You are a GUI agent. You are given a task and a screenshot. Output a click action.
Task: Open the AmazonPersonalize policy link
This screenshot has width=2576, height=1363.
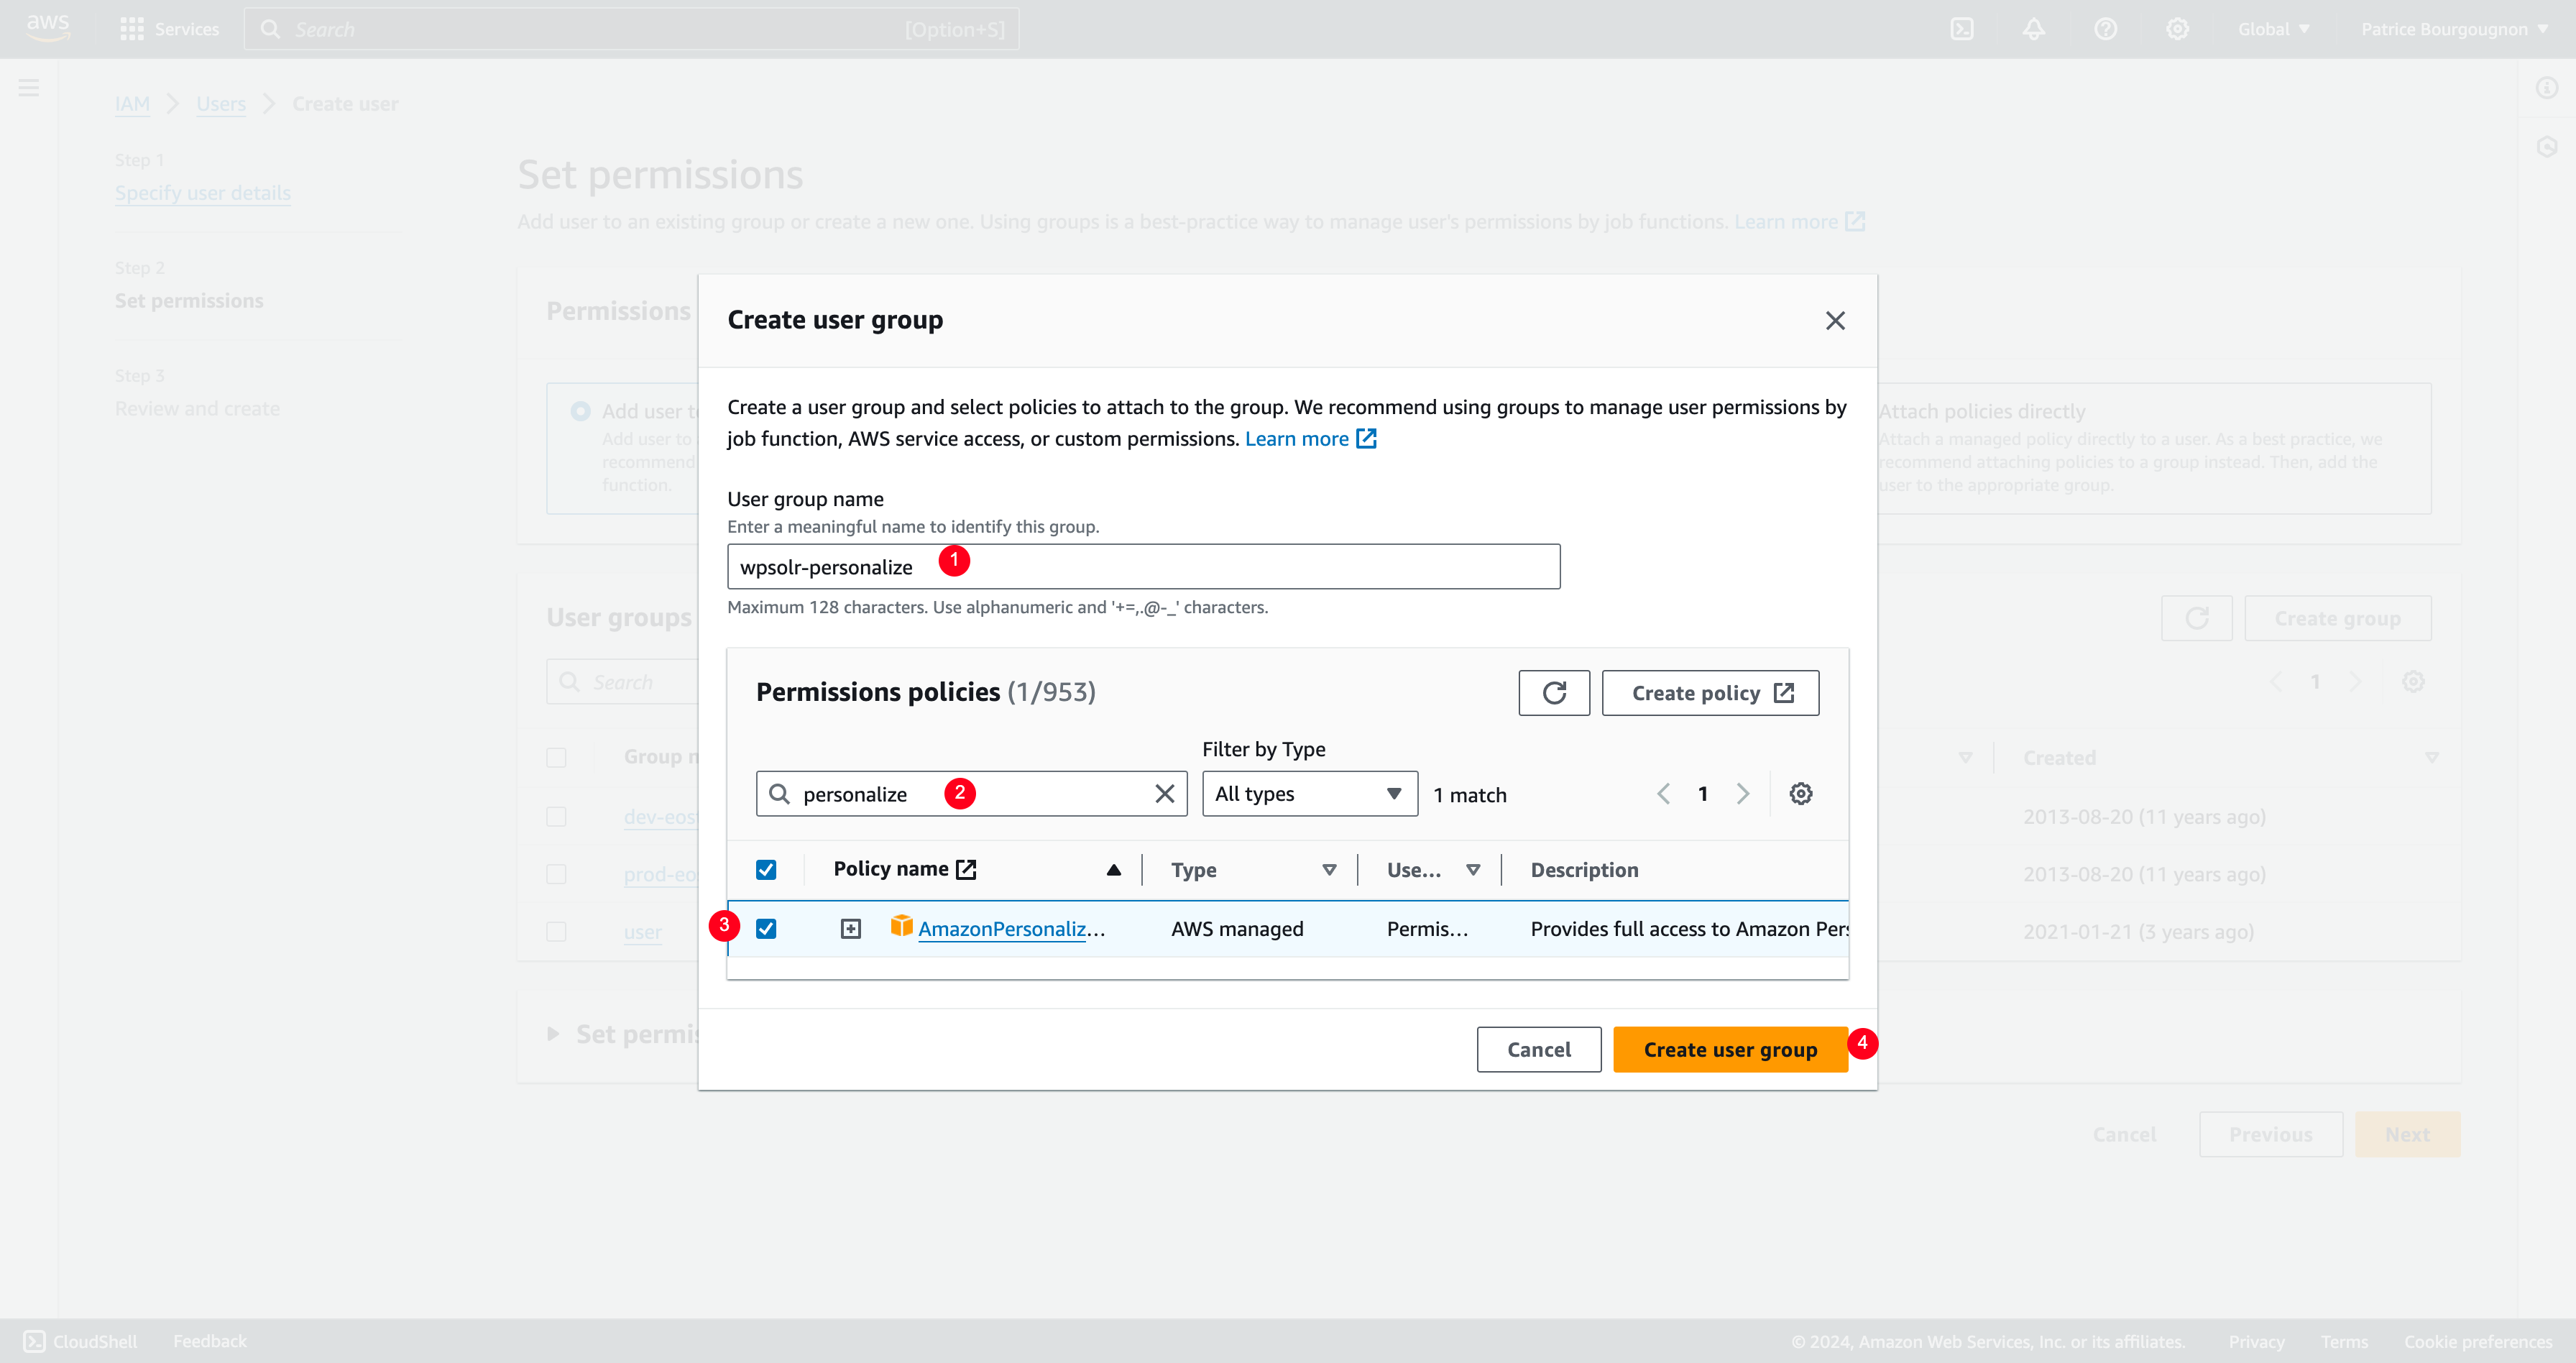[x=1011, y=929]
